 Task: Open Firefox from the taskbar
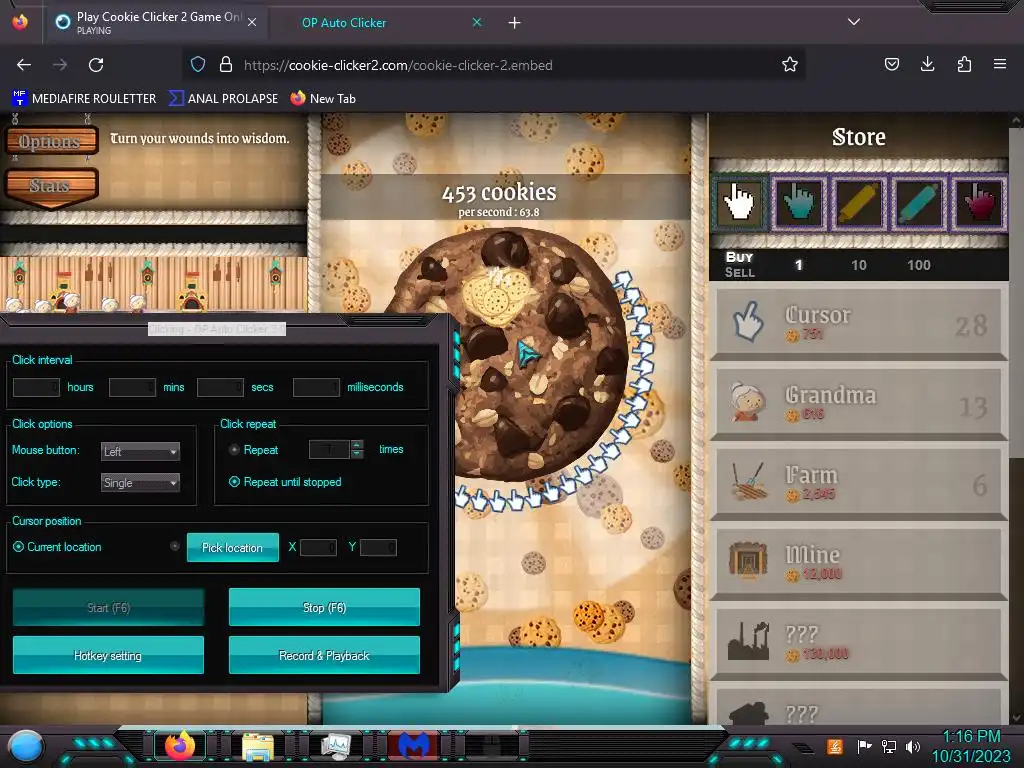[180, 744]
